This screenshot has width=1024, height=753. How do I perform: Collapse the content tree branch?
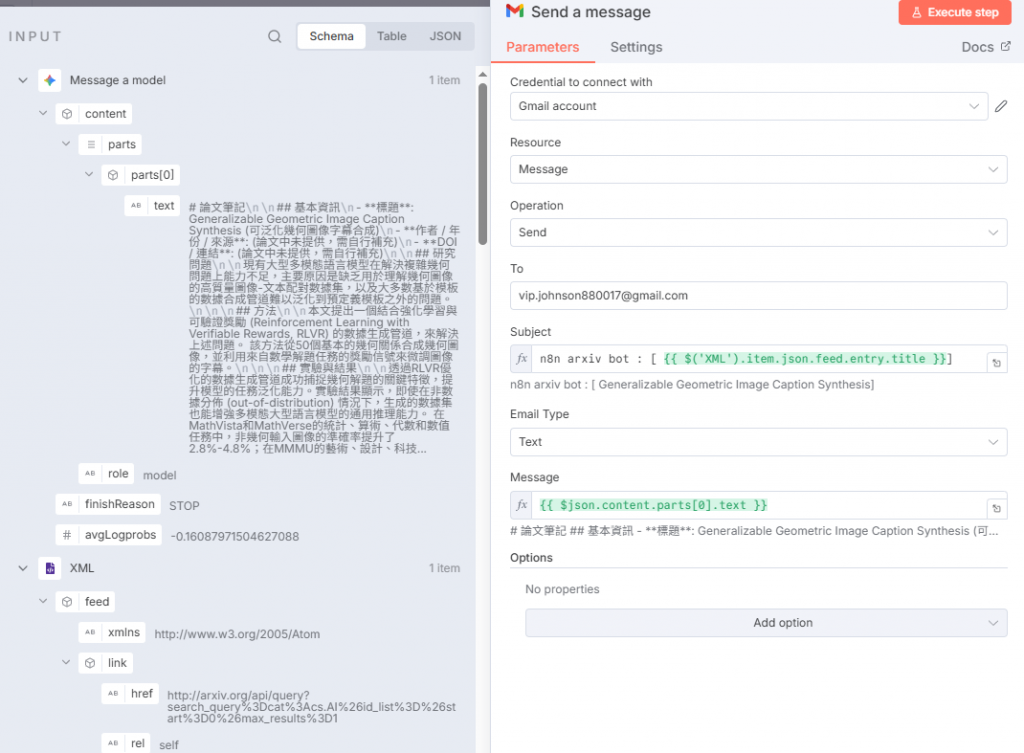pos(43,113)
